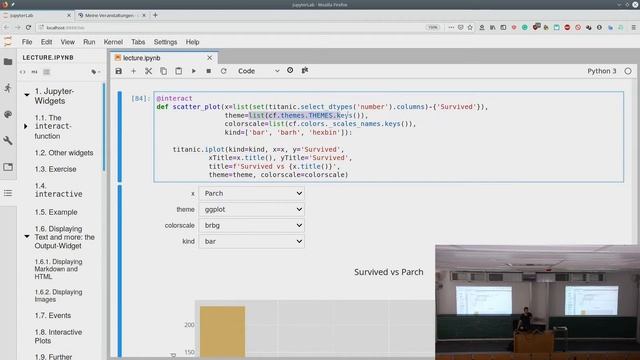This screenshot has height=360, width=640.
Task: Insert a new cell with the plus icon
Action: point(133,71)
